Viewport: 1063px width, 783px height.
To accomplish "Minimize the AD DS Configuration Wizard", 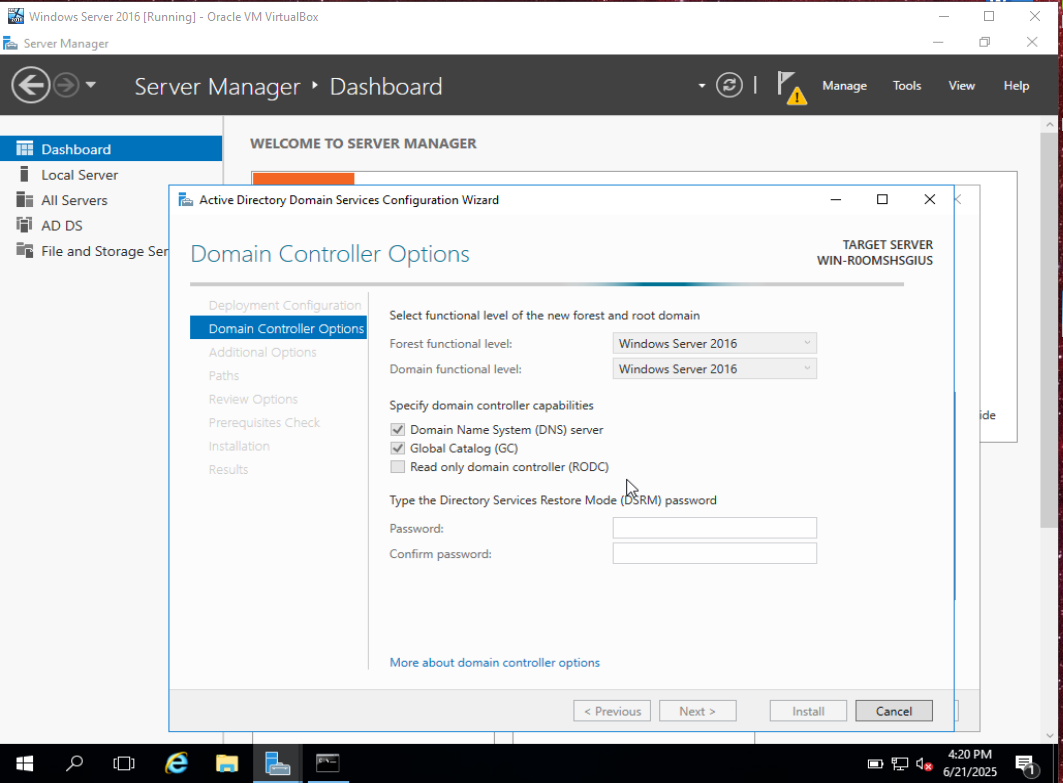I will coord(836,199).
